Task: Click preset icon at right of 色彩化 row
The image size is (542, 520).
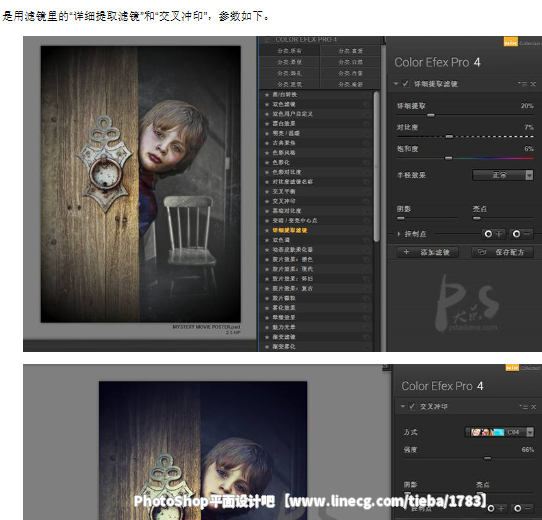Action: coord(366,162)
